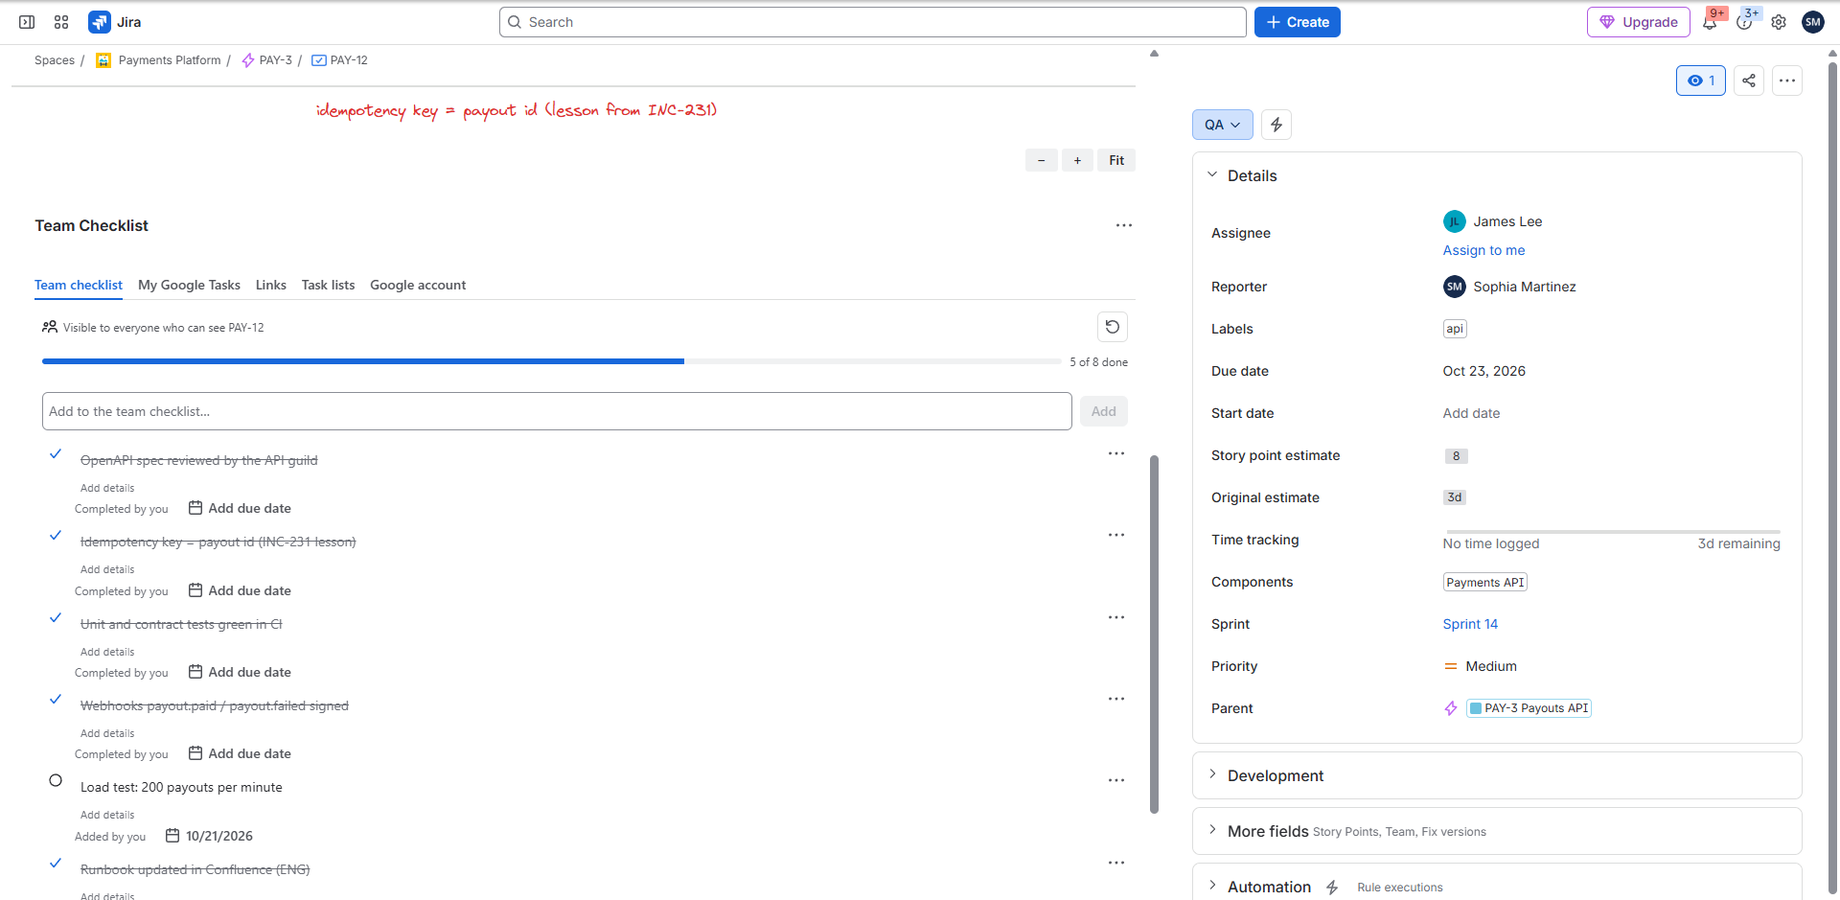
Task: Open the notifications bell
Action: [x=1710, y=22]
